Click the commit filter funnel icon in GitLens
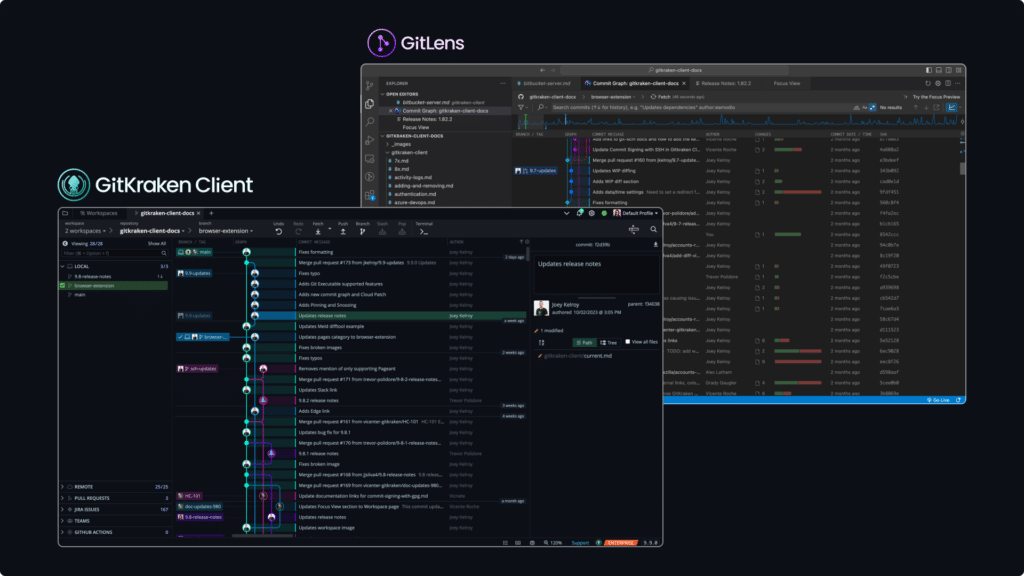1024x576 pixels. point(521,107)
